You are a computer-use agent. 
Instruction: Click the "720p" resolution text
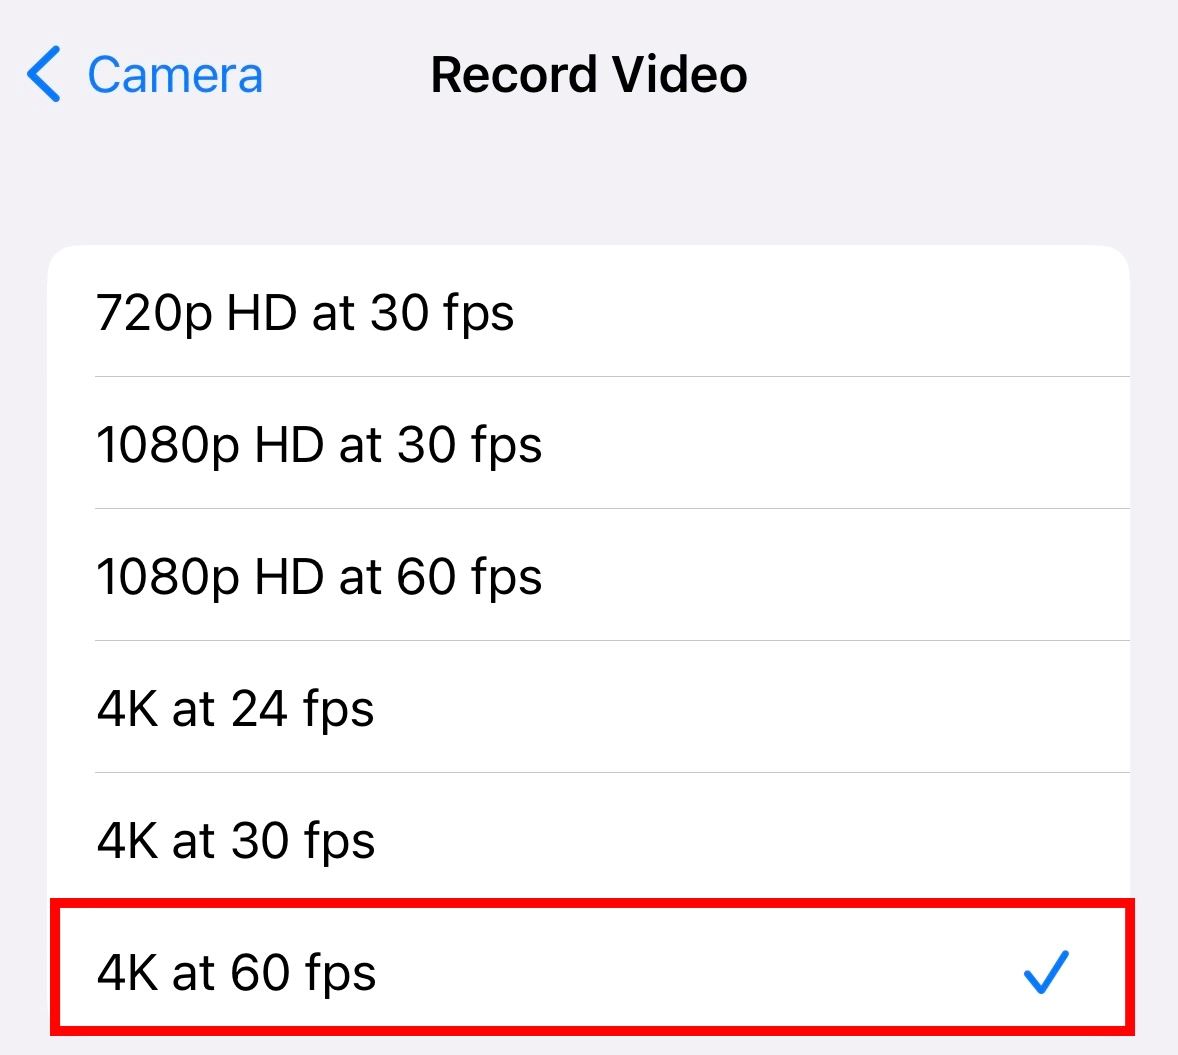coord(154,314)
